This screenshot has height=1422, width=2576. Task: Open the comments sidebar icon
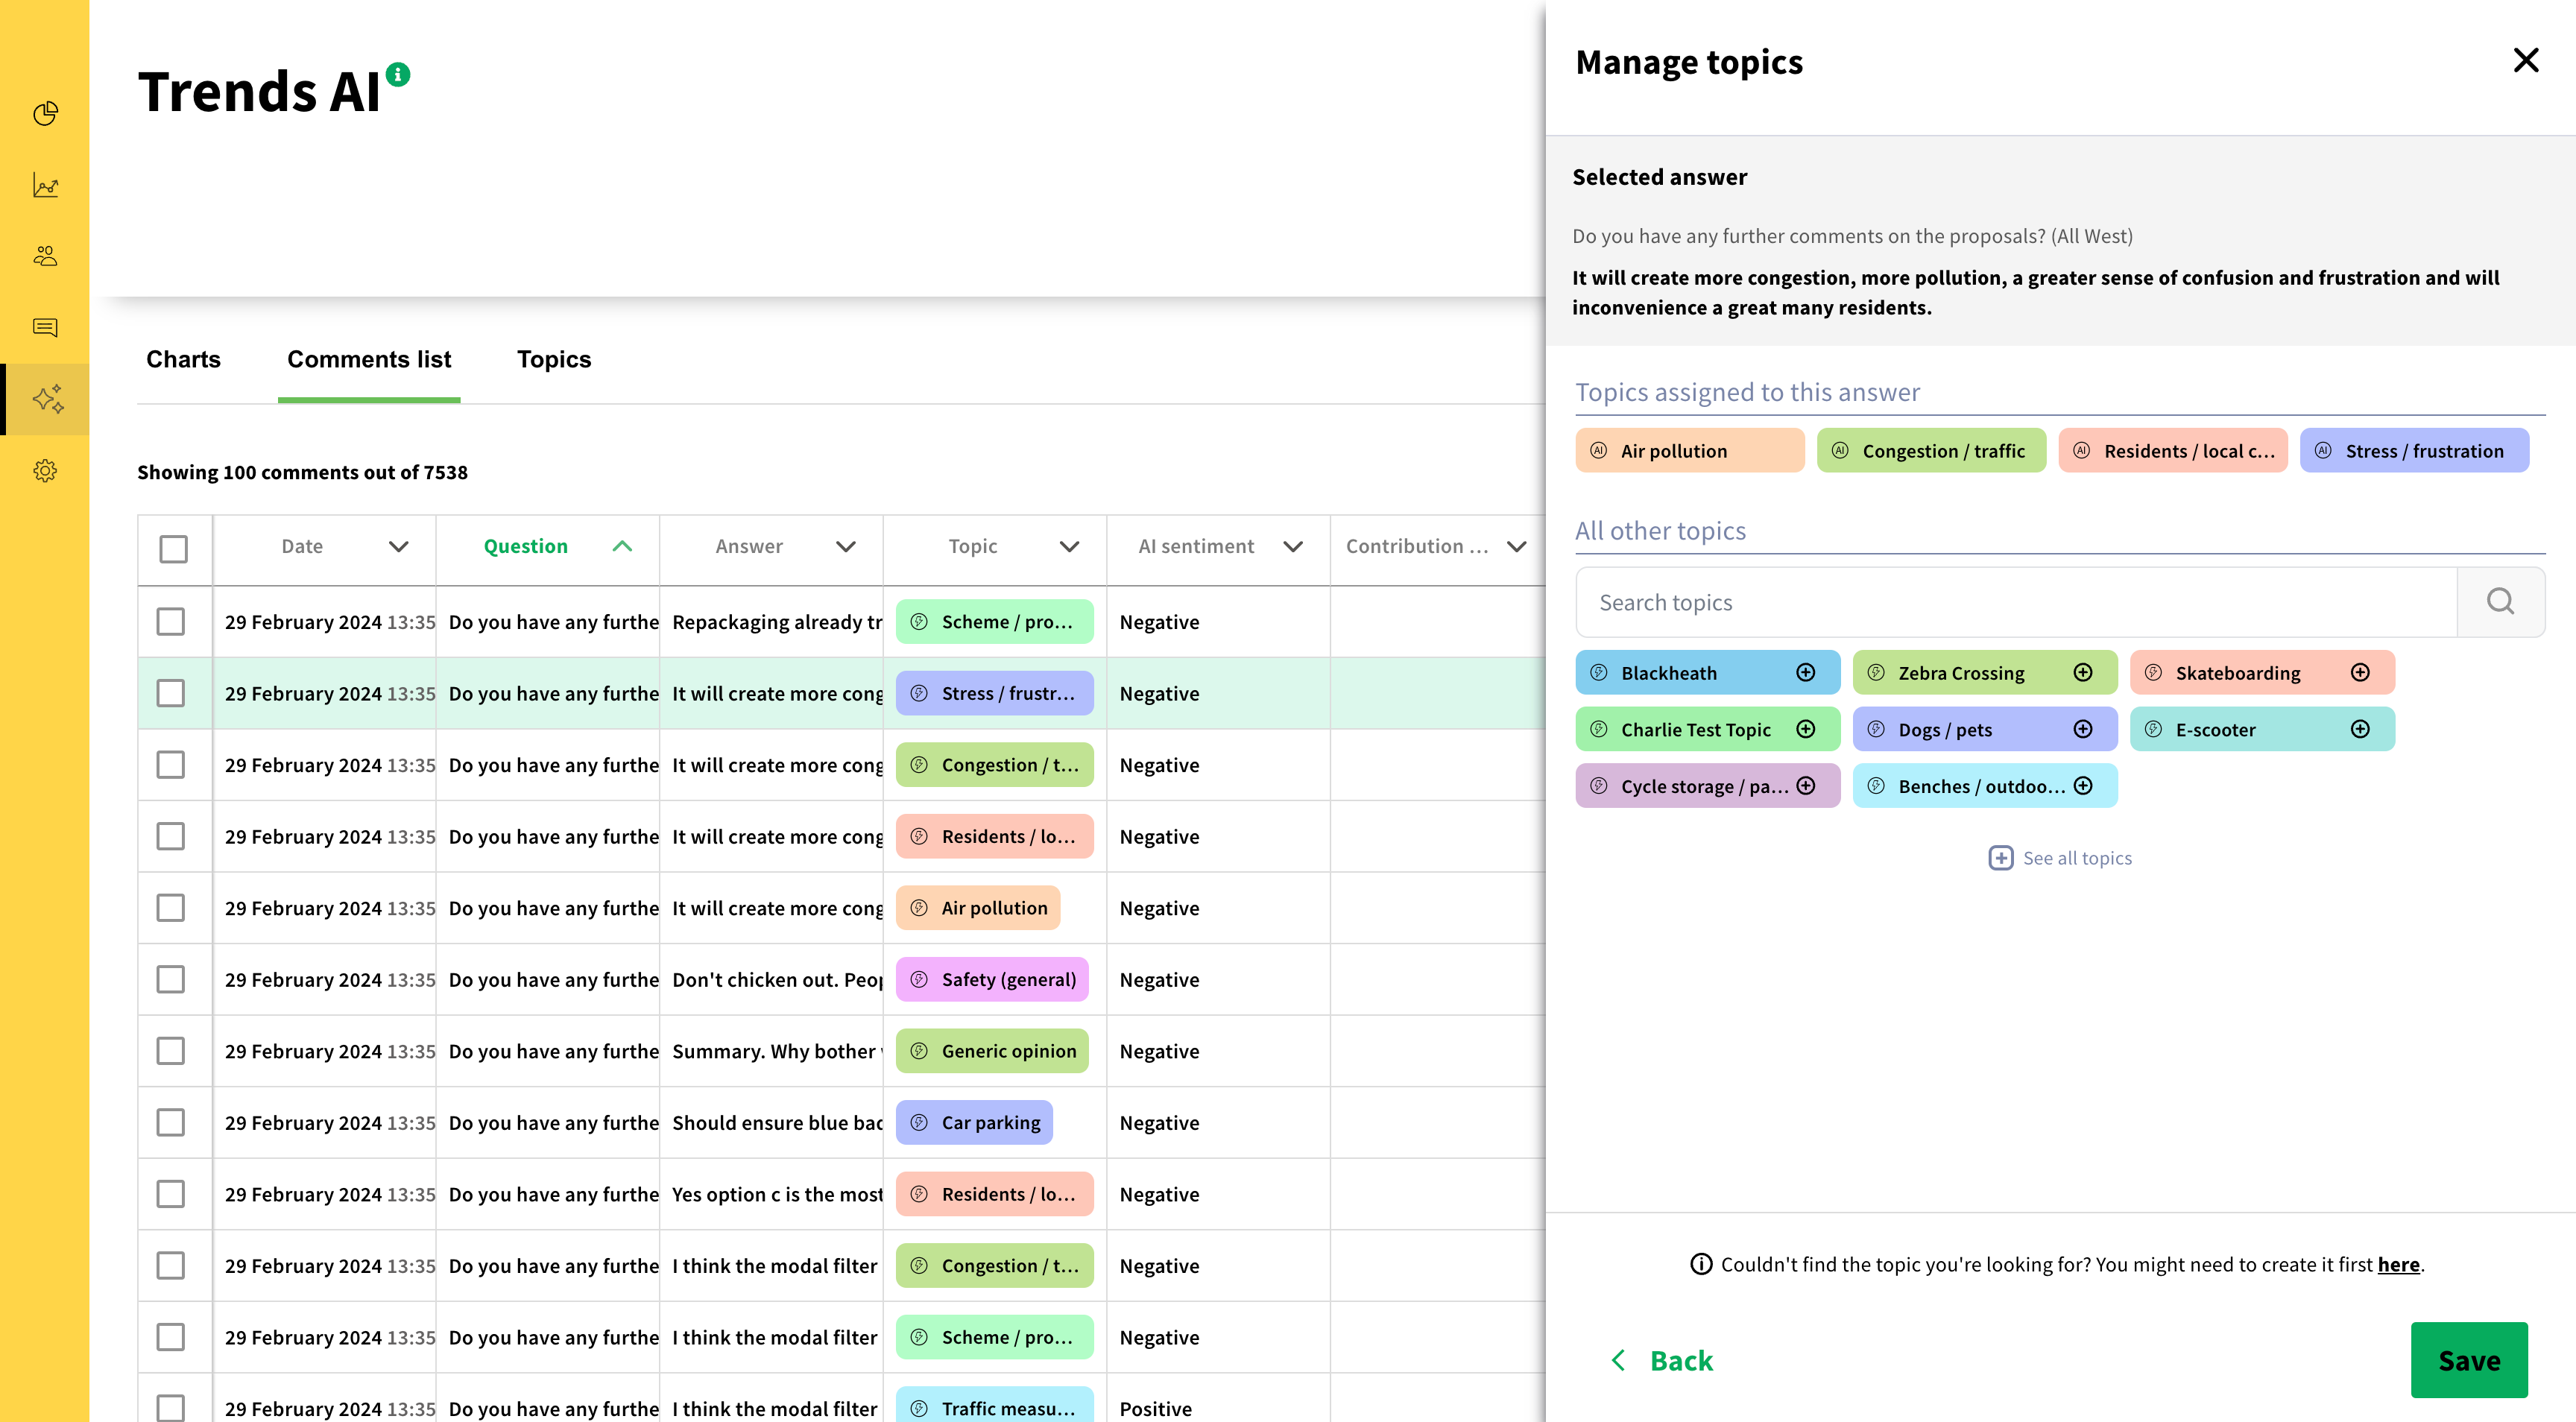[45, 328]
